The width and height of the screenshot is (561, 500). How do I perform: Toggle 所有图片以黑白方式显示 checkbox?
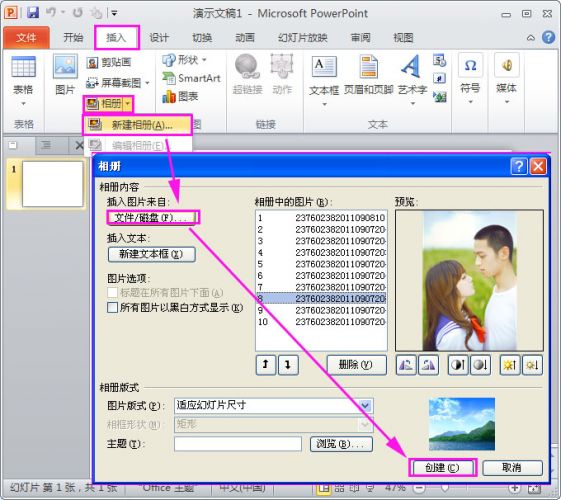point(112,308)
